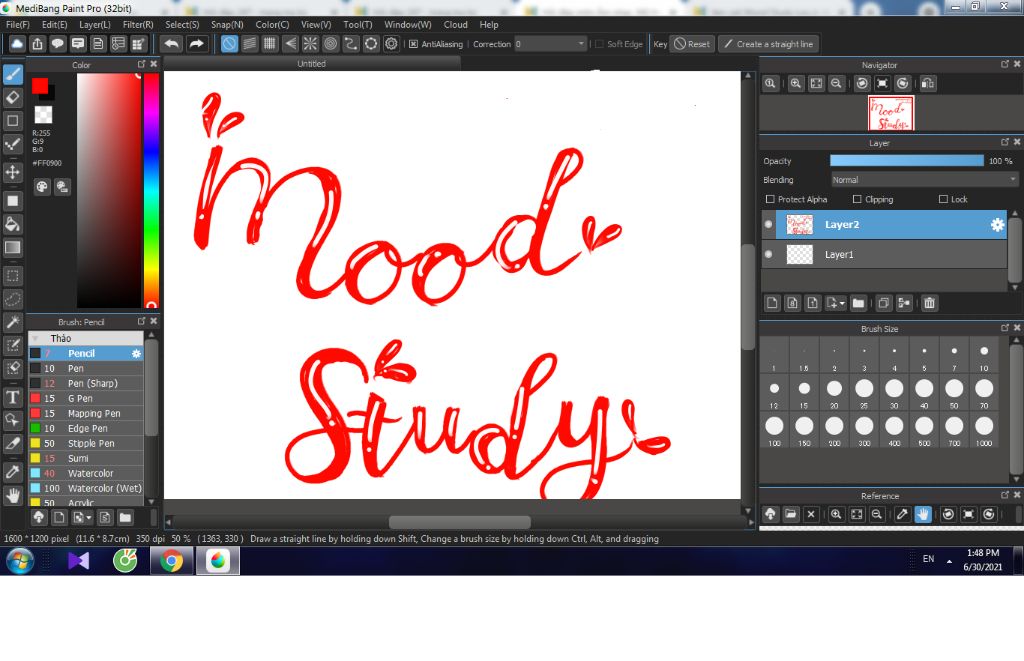Select the Hand tool in left toolbar

(x=13, y=495)
